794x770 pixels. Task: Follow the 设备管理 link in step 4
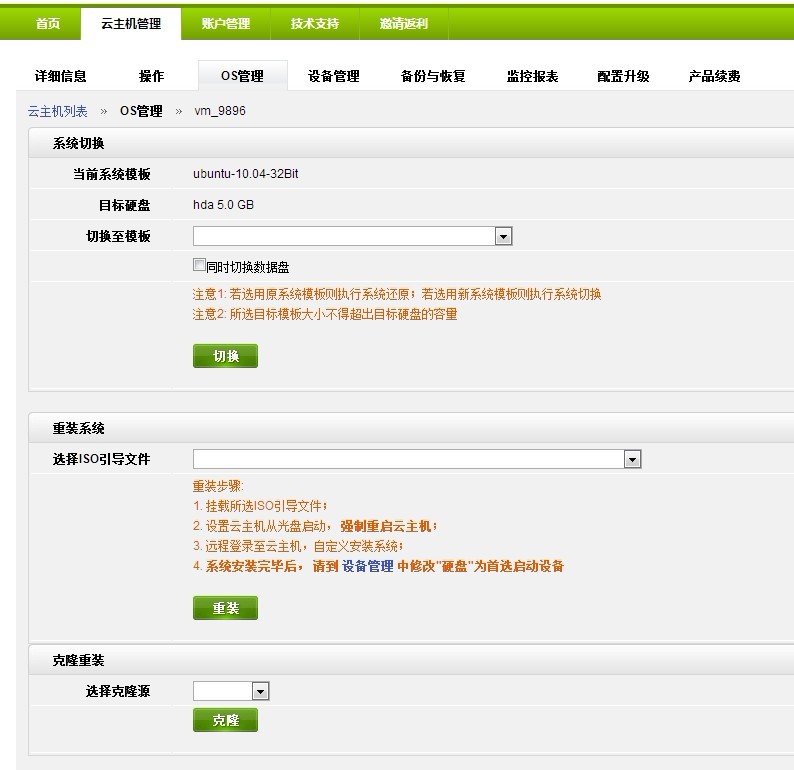pyautogui.click(x=368, y=566)
